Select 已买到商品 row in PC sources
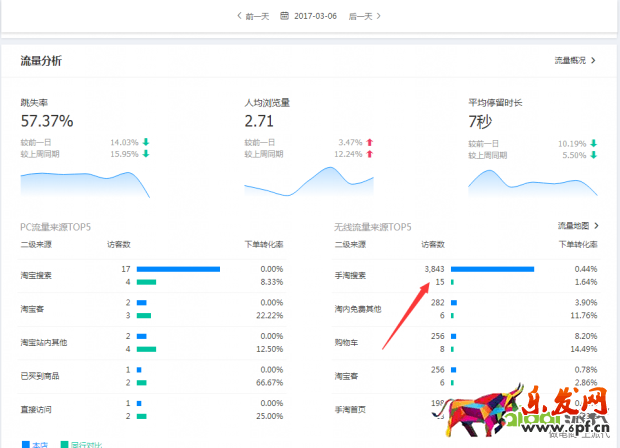Image resolution: width=620 pixels, height=448 pixels. click(x=152, y=376)
